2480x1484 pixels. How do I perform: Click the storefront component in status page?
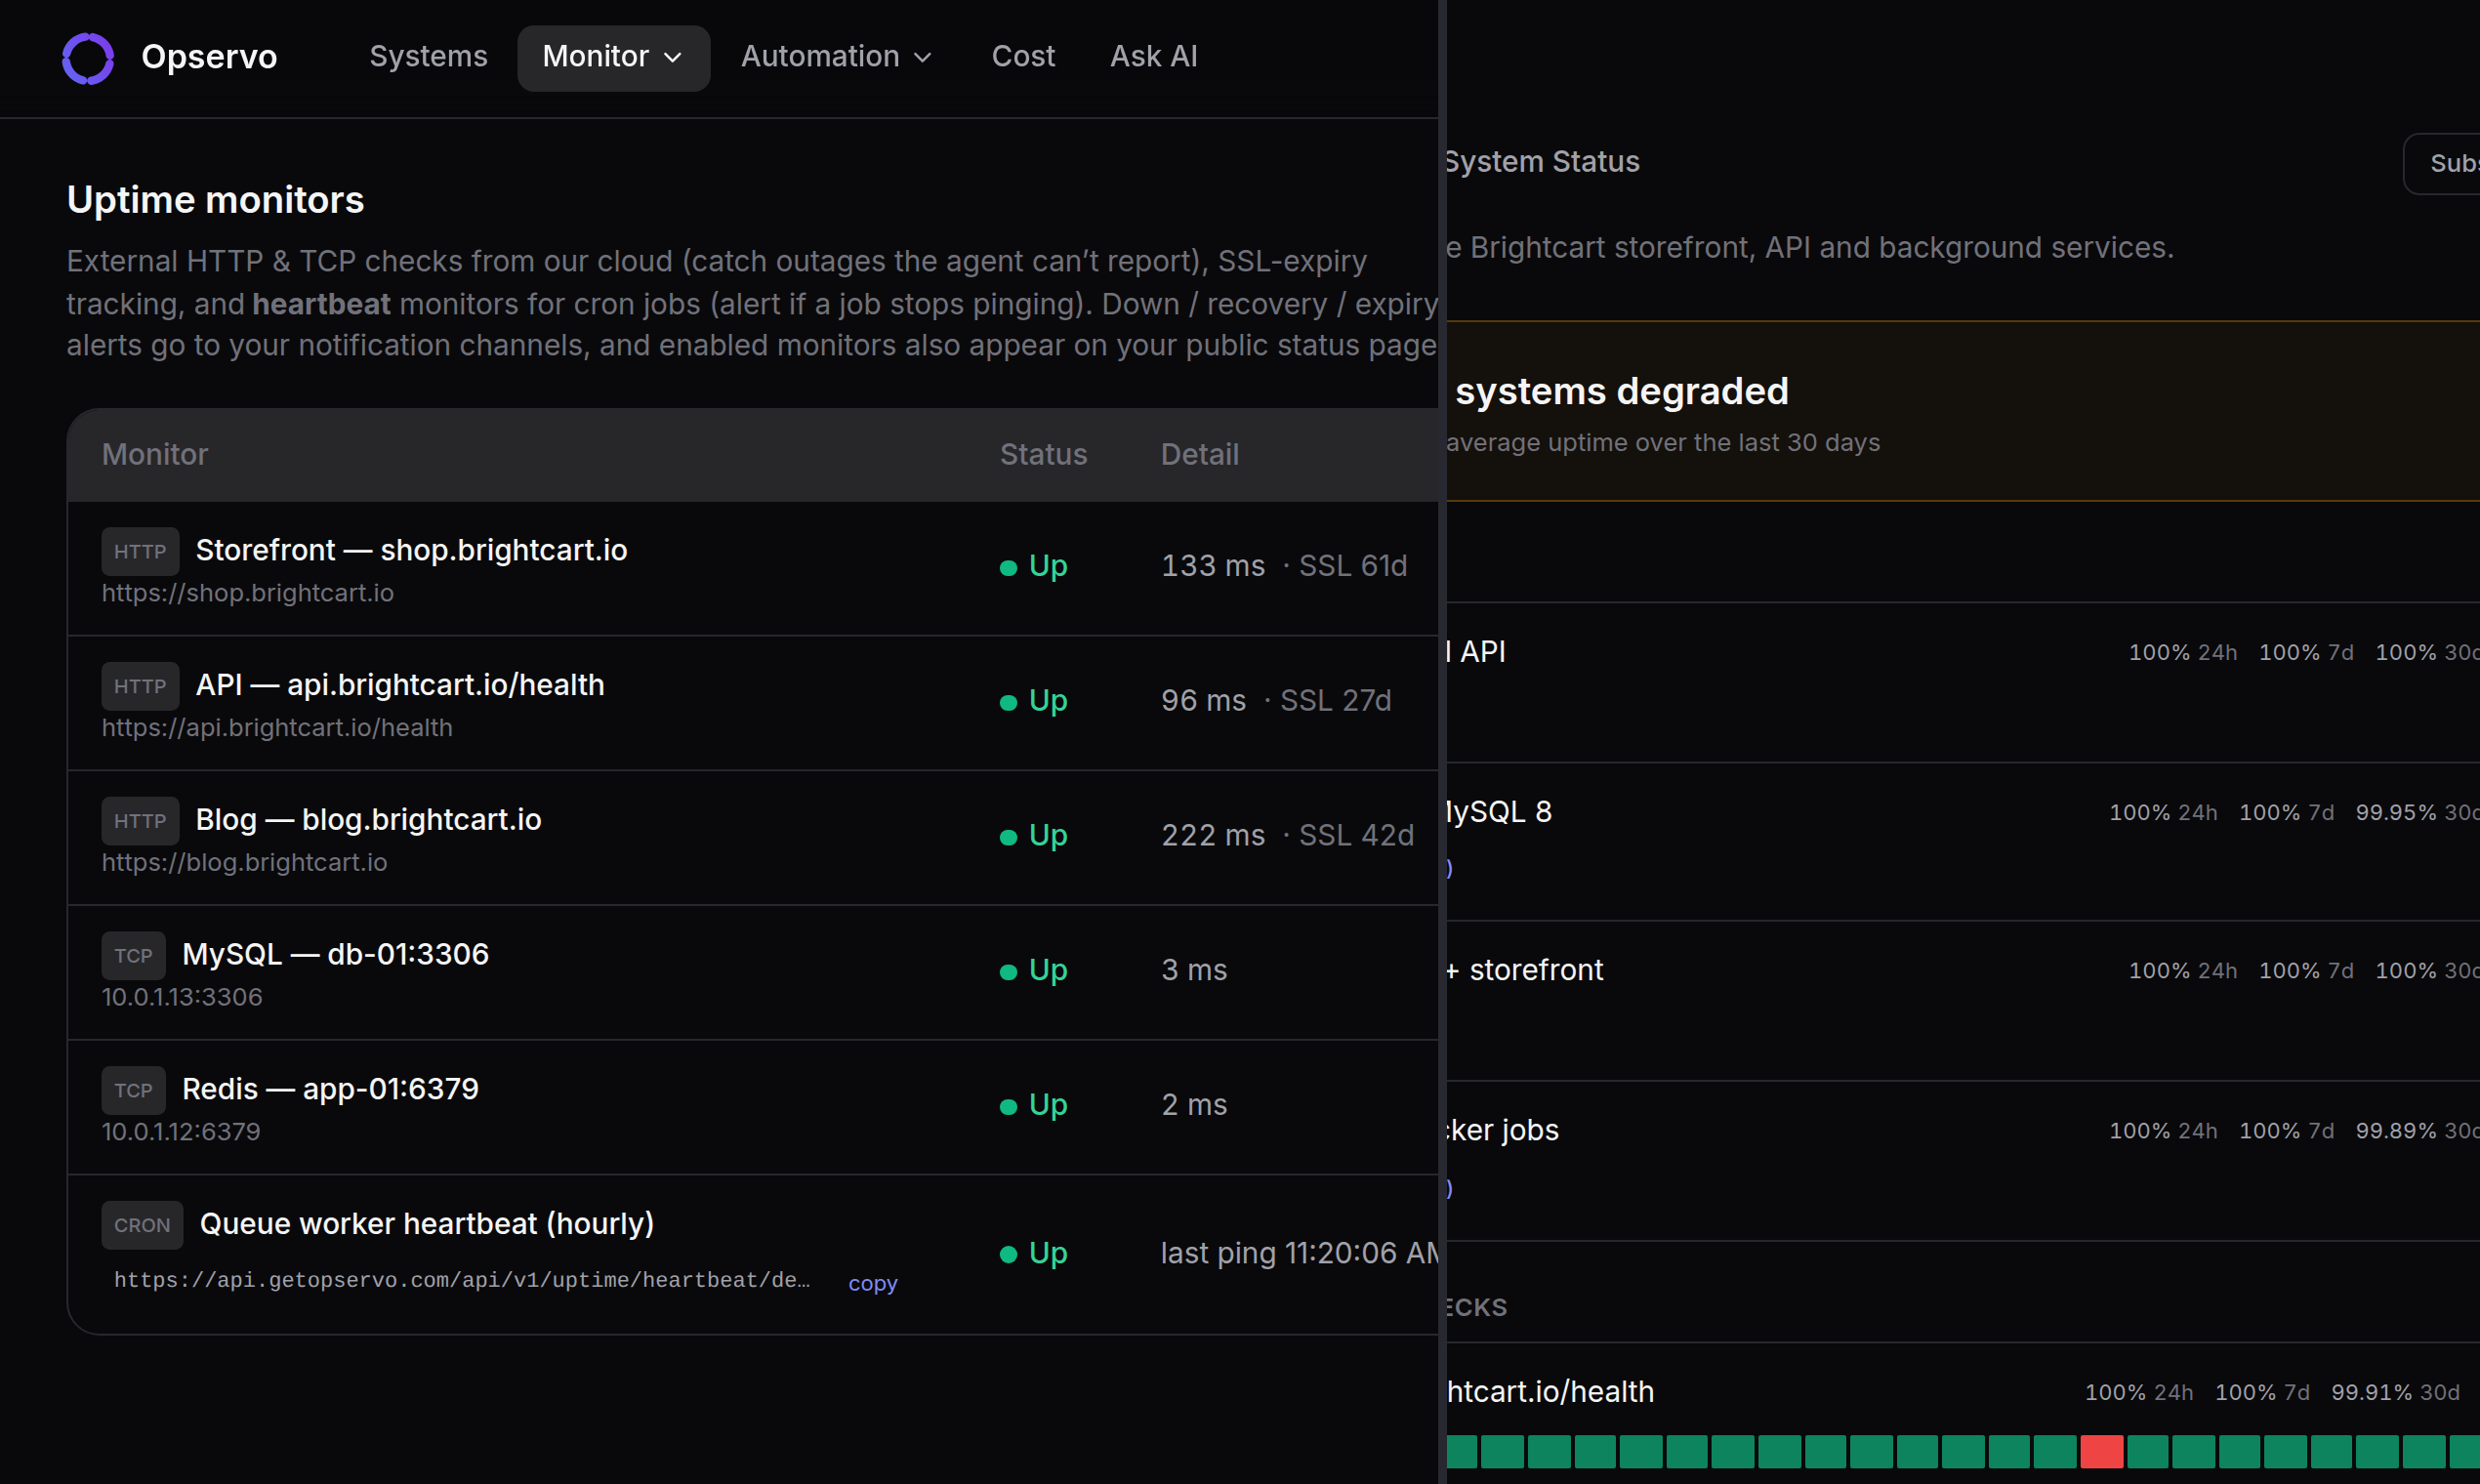(x=1526, y=970)
